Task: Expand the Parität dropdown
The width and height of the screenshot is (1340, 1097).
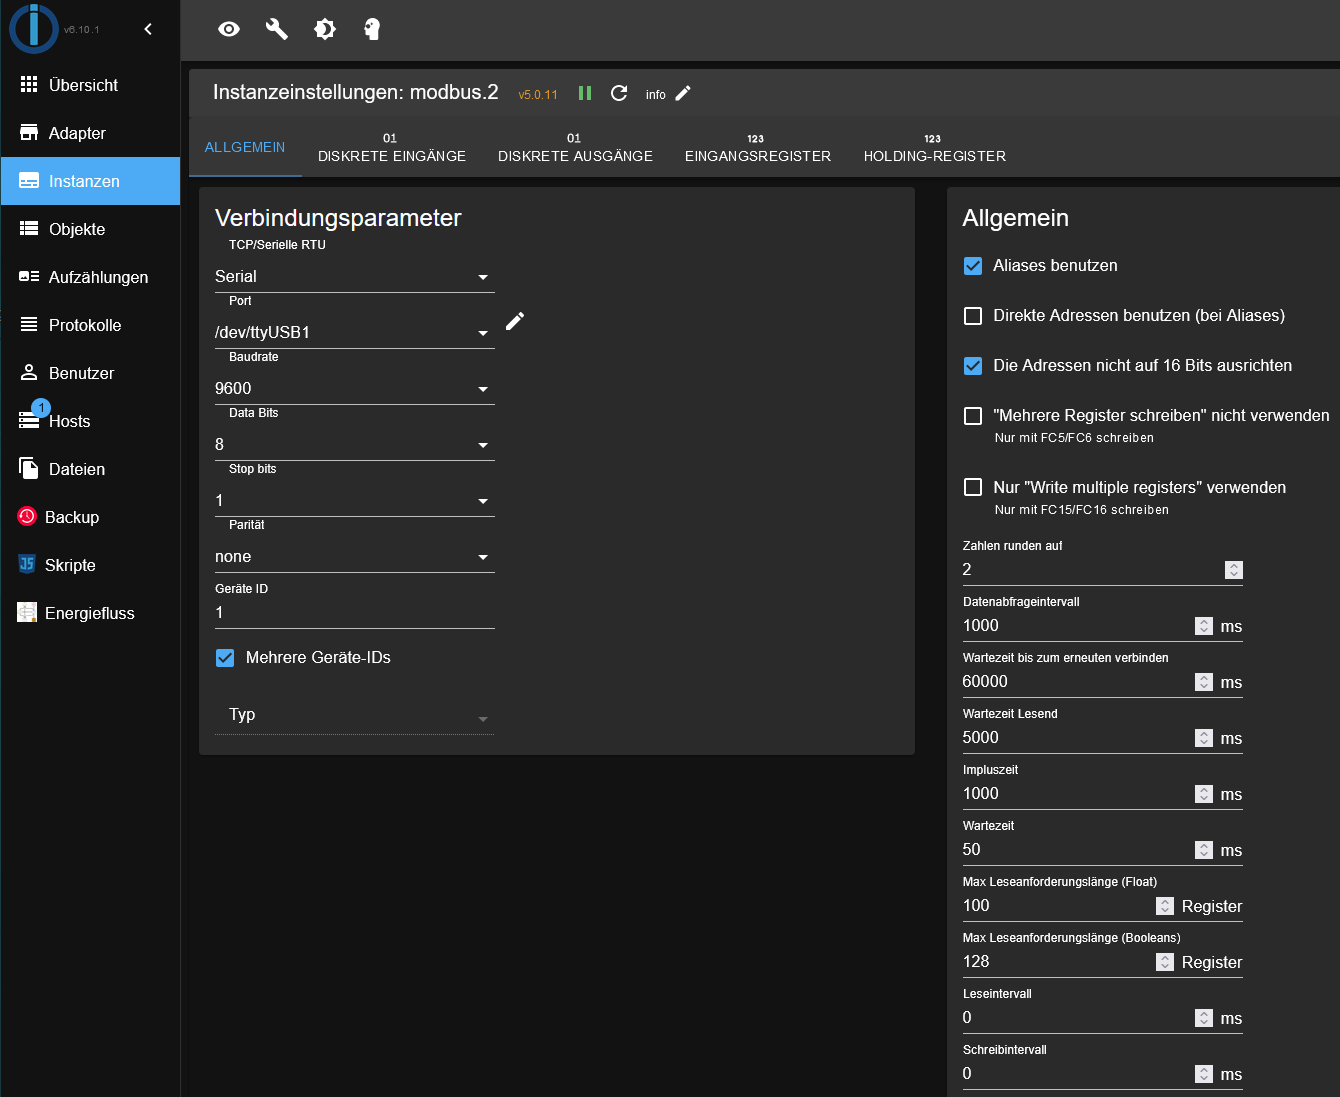Action: pyautogui.click(x=354, y=557)
